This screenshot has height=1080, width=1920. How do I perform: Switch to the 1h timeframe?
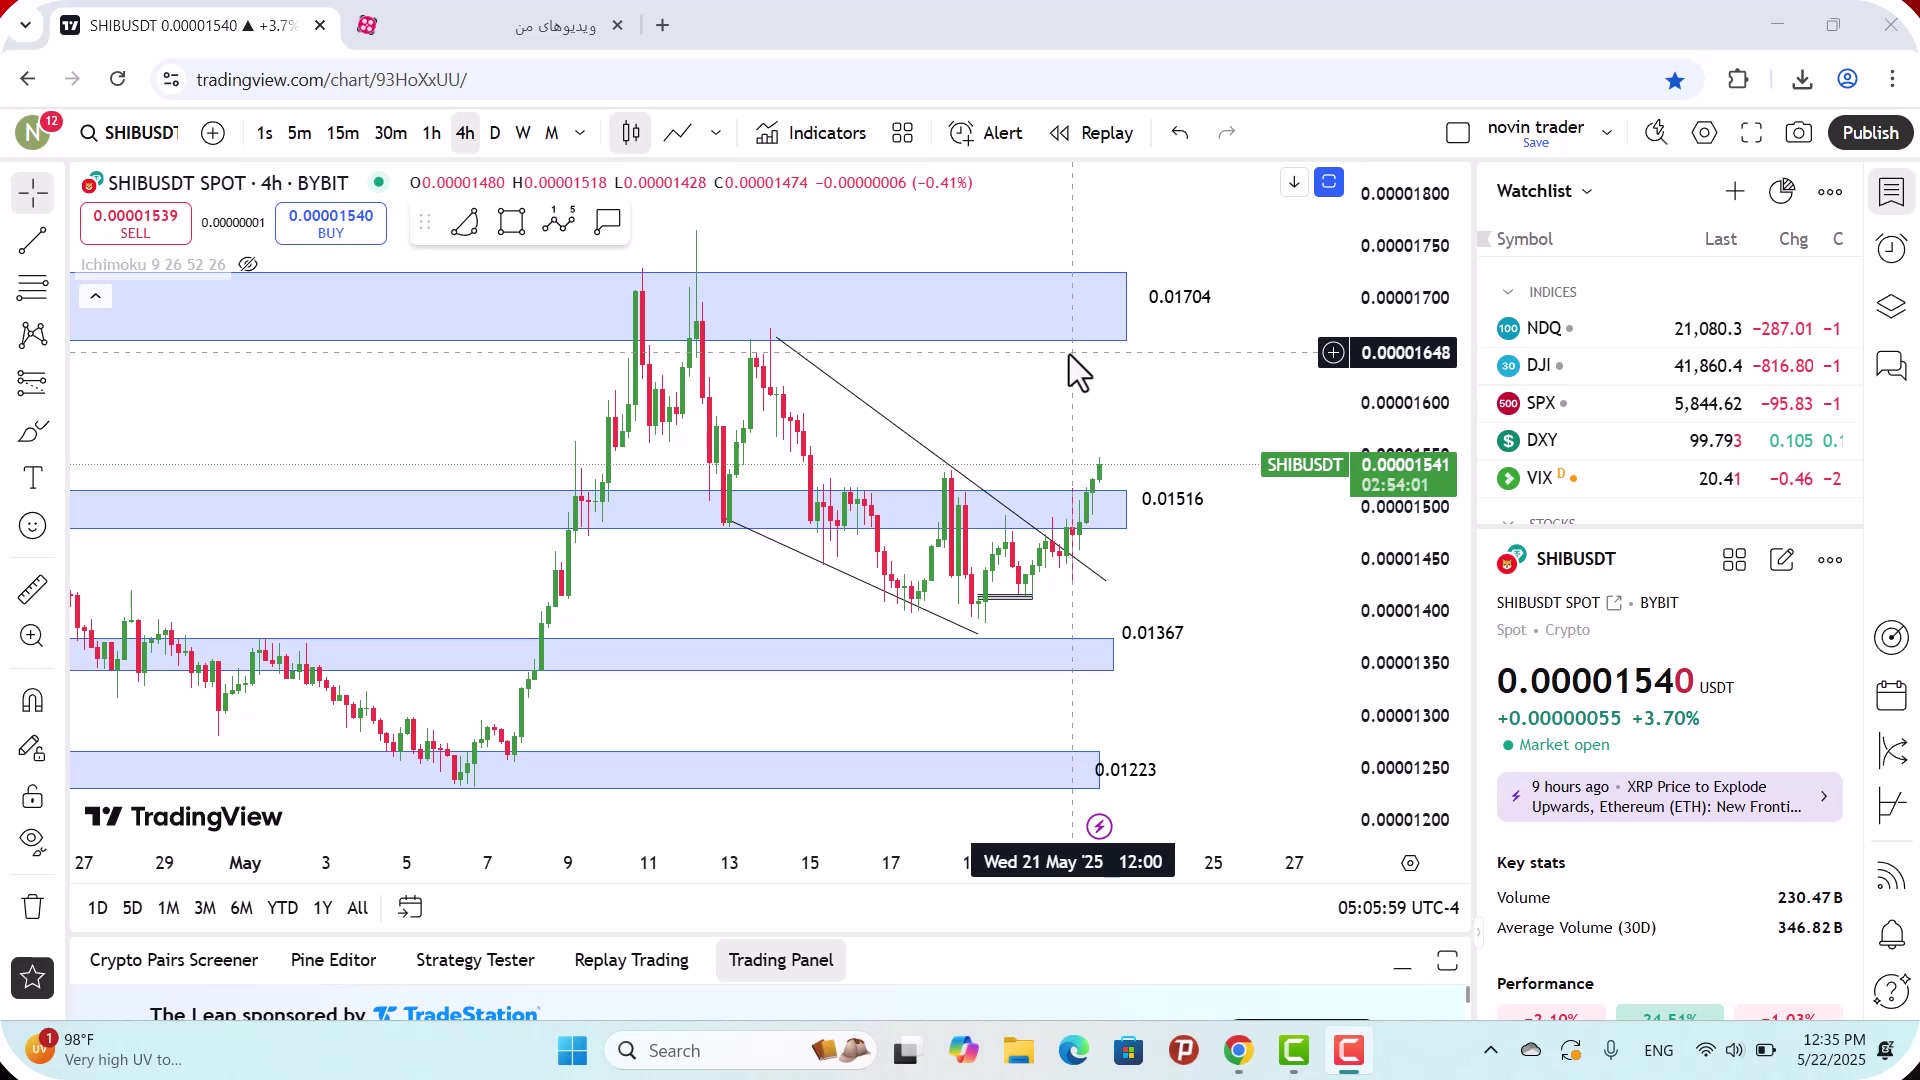point(431,133)
